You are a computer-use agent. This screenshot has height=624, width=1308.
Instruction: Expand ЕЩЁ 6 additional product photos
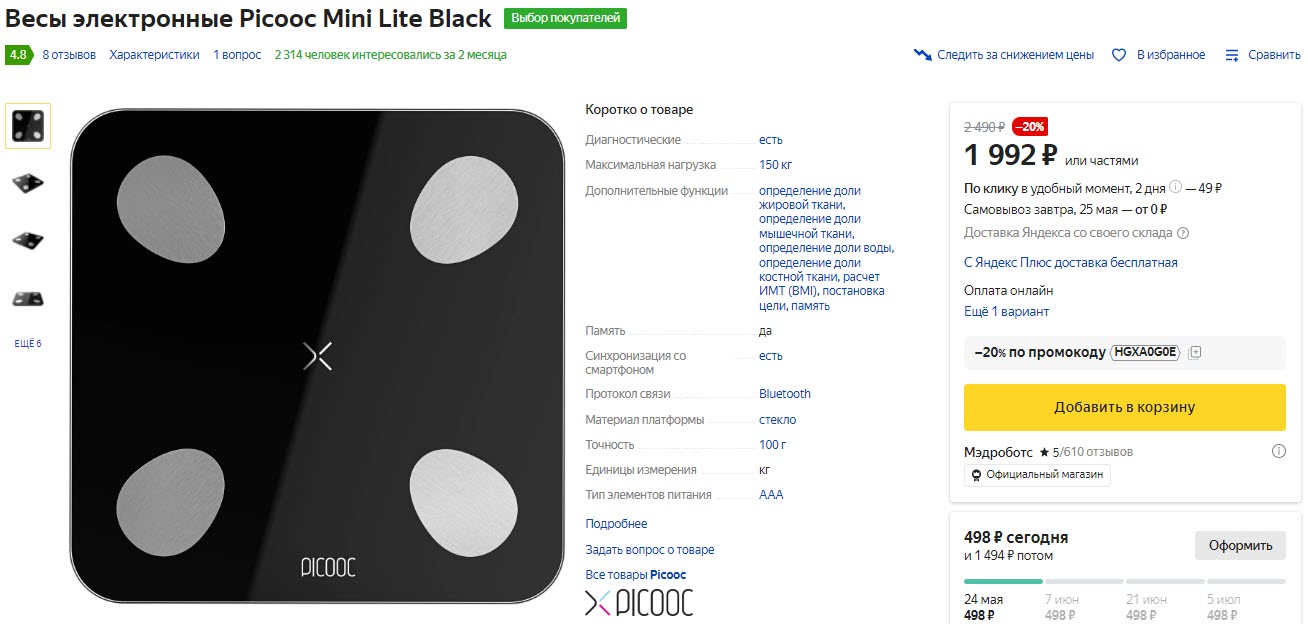point(27,342)
